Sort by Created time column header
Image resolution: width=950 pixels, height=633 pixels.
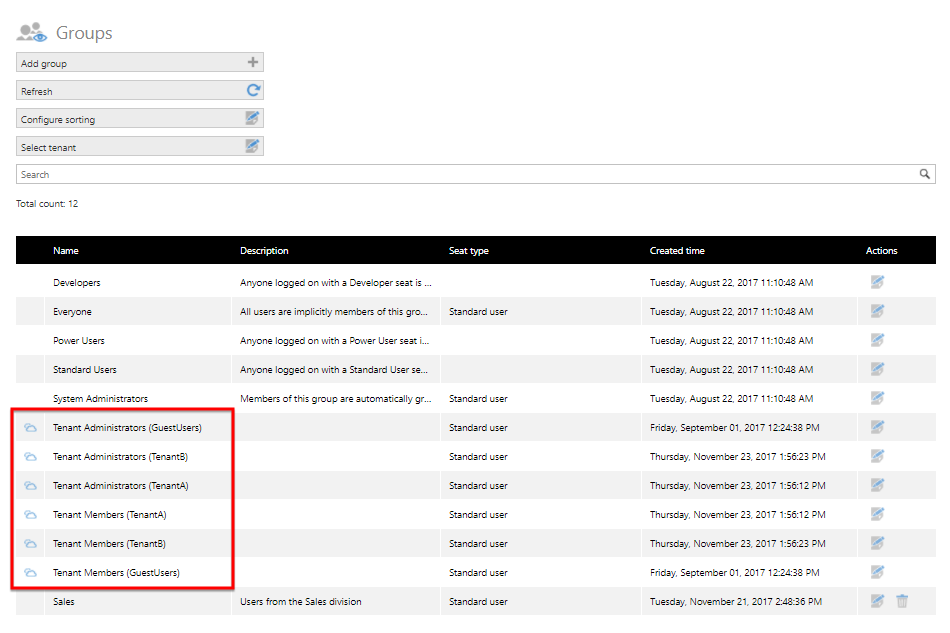(677, 250)
